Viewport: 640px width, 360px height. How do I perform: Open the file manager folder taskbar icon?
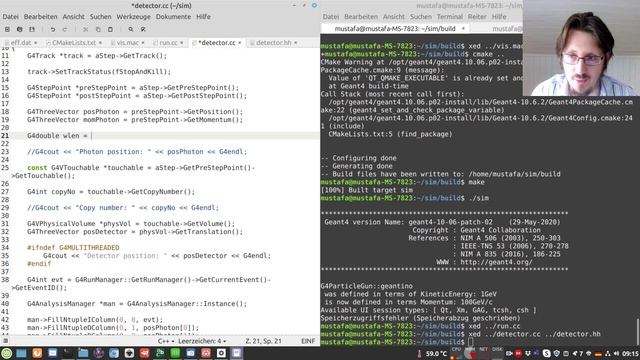pos(83,353)
